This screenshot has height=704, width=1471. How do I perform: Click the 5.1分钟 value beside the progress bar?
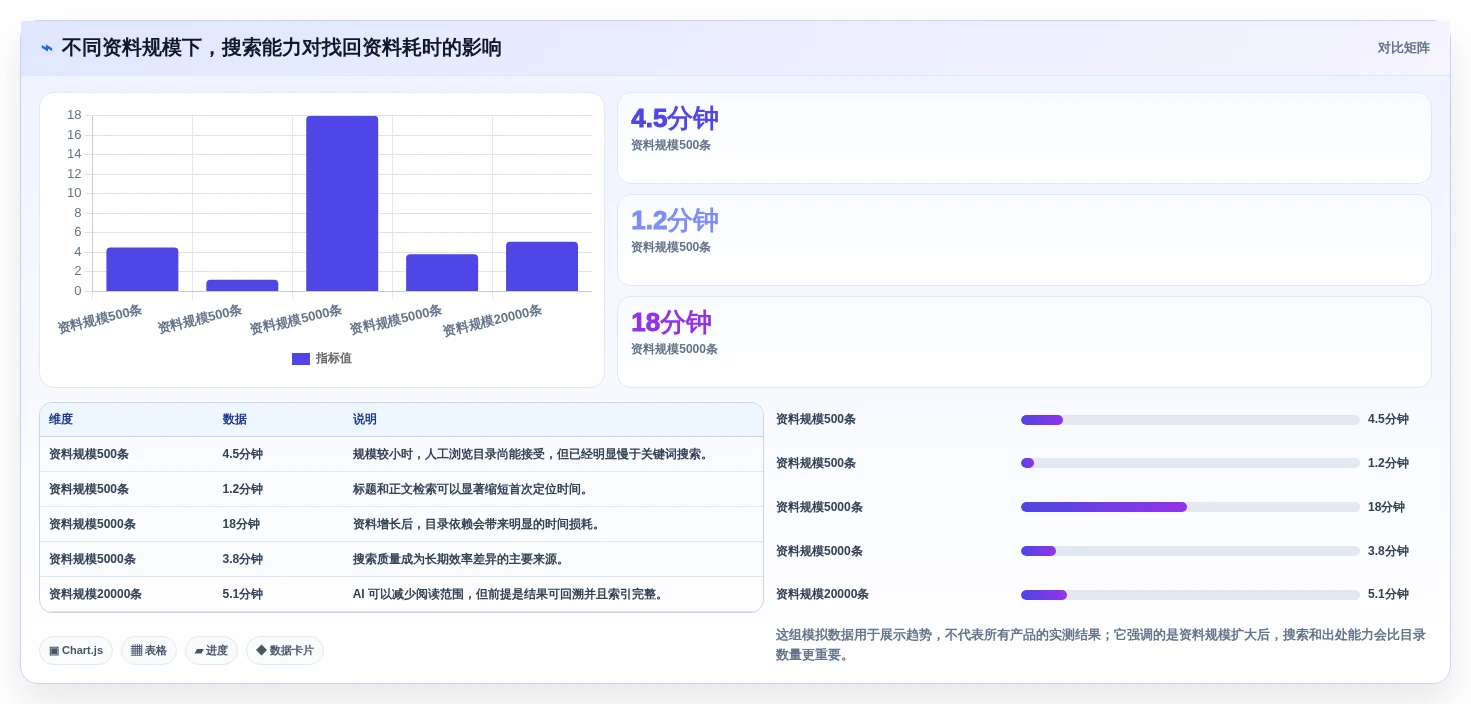[1388, 594]
